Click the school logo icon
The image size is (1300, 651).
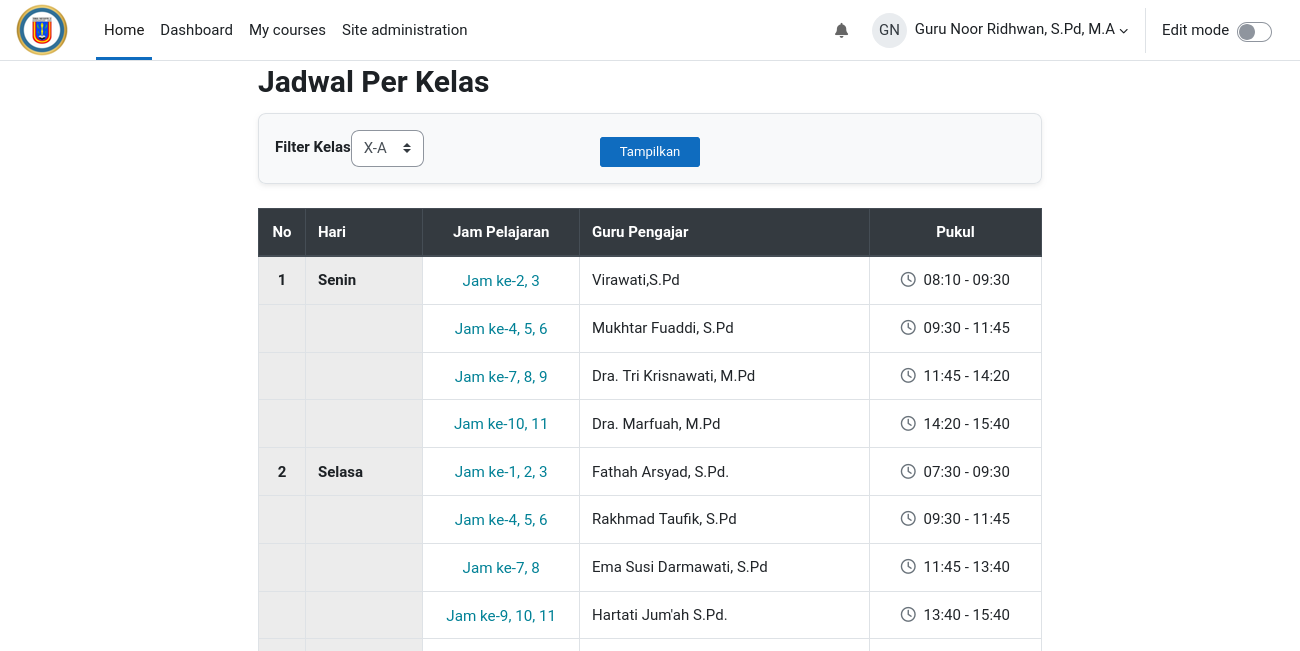[42, 30]
